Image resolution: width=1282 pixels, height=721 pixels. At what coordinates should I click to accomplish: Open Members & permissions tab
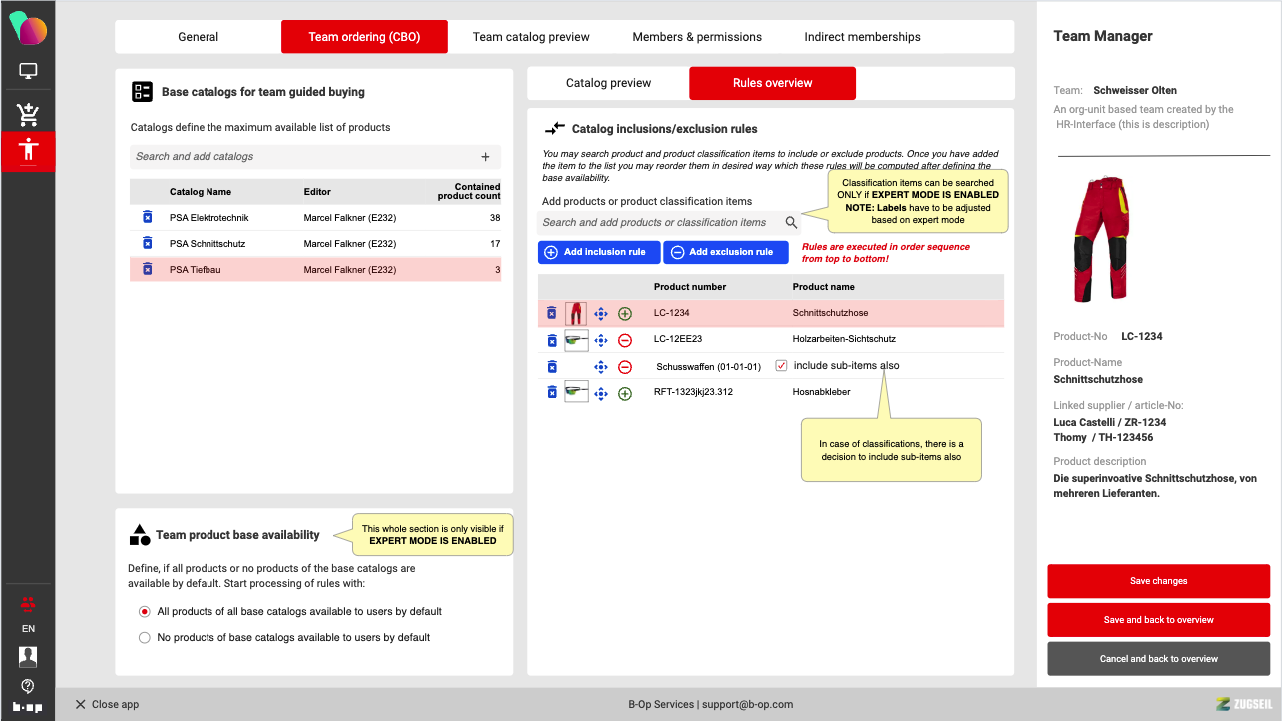[x=697, y=37]
